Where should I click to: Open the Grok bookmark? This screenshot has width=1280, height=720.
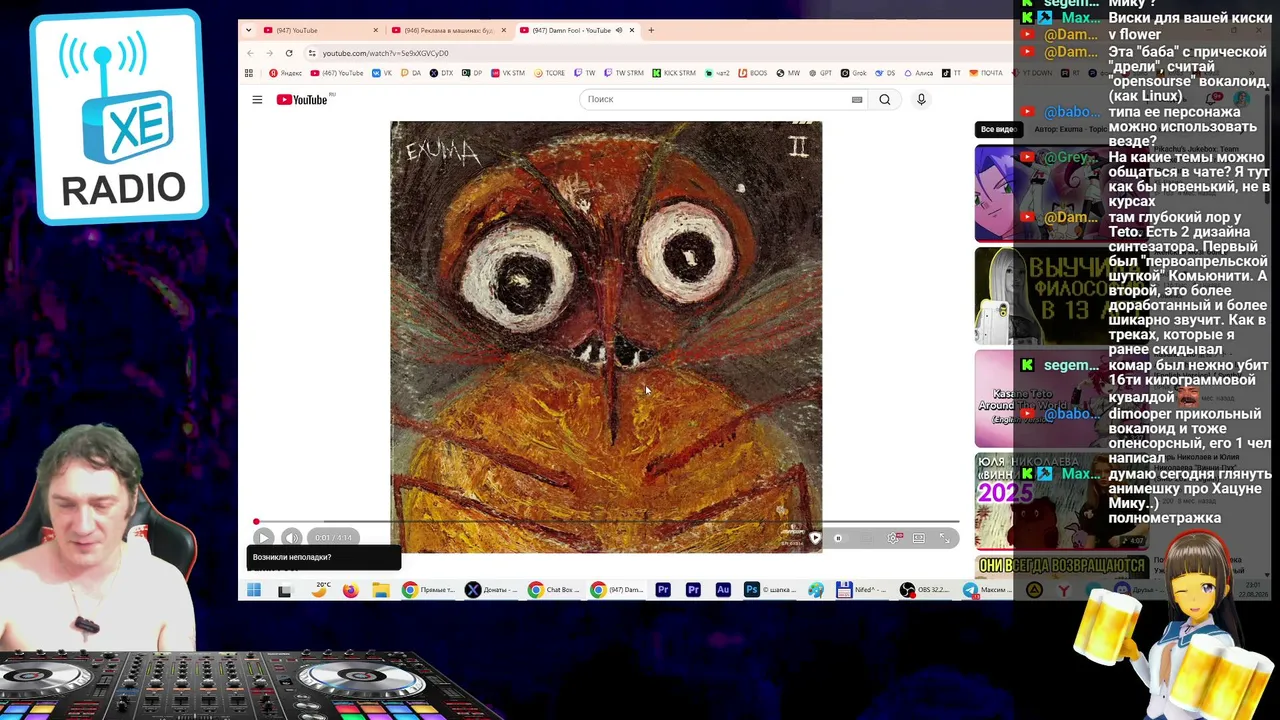click(853, 73)
